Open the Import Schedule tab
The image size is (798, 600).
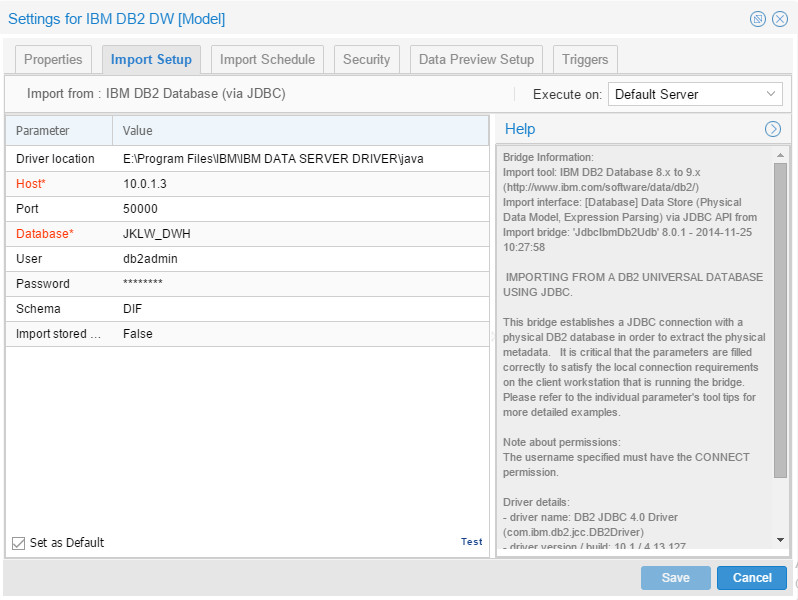tap(267, 60)
